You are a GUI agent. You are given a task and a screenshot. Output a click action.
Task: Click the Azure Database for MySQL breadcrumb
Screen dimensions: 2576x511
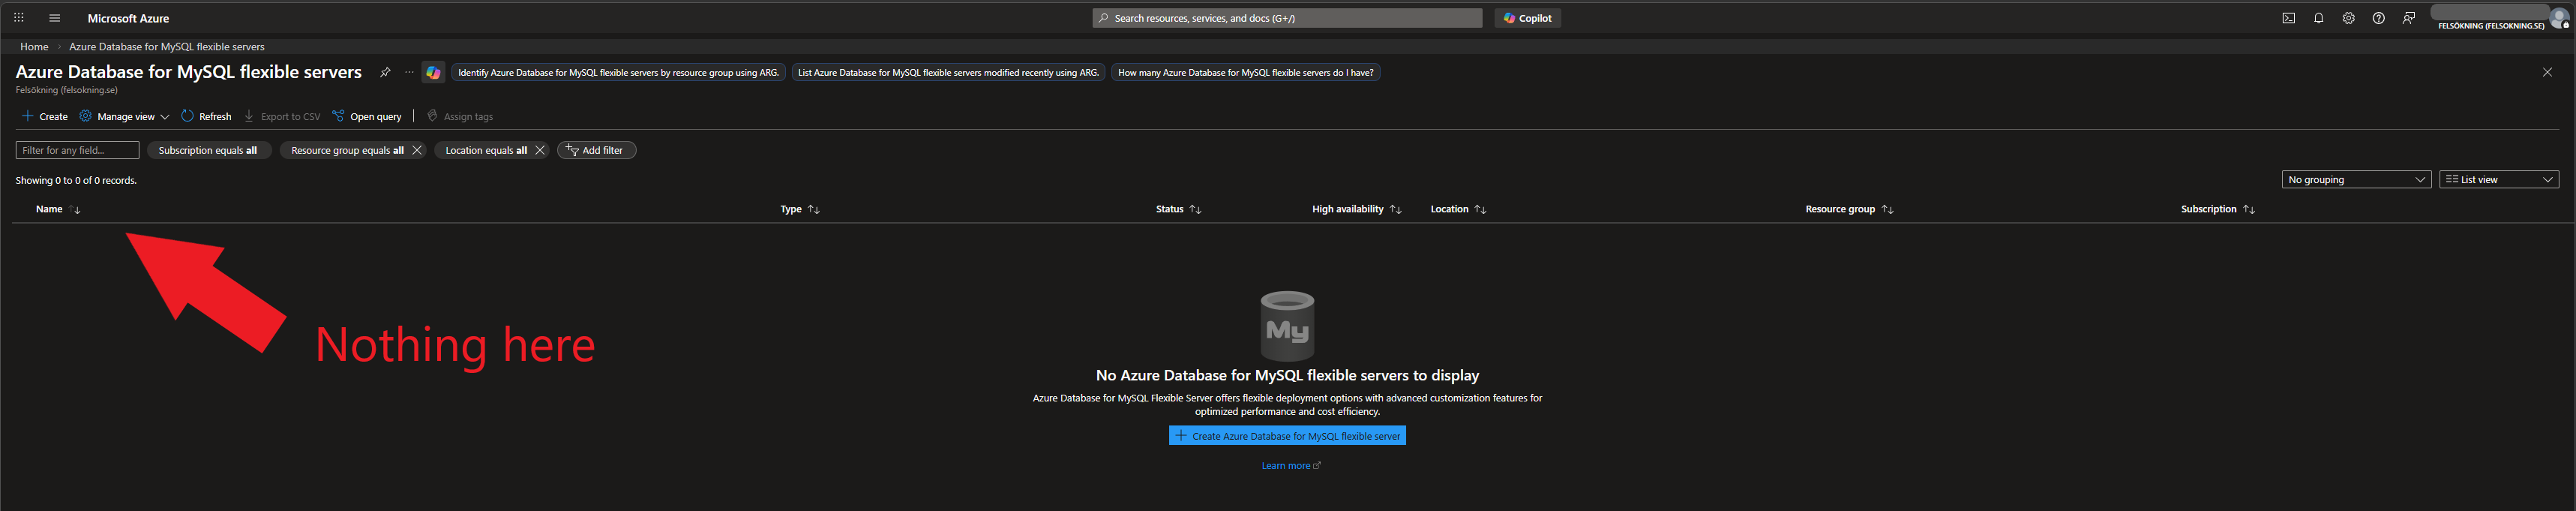[x=167, y=47]
